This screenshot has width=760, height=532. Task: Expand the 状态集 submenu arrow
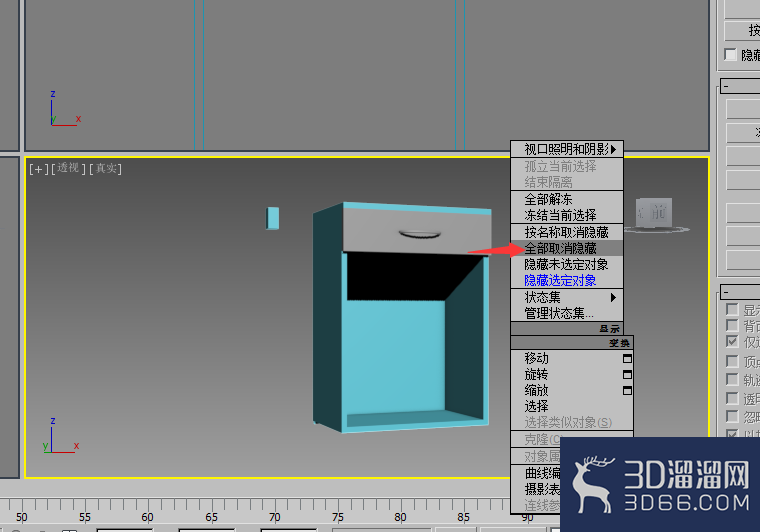point(614,297)
